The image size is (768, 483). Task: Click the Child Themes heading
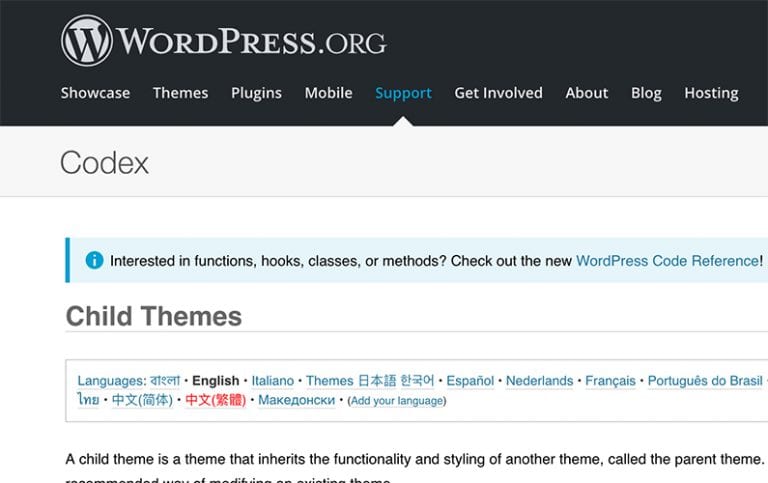[154, 316]
